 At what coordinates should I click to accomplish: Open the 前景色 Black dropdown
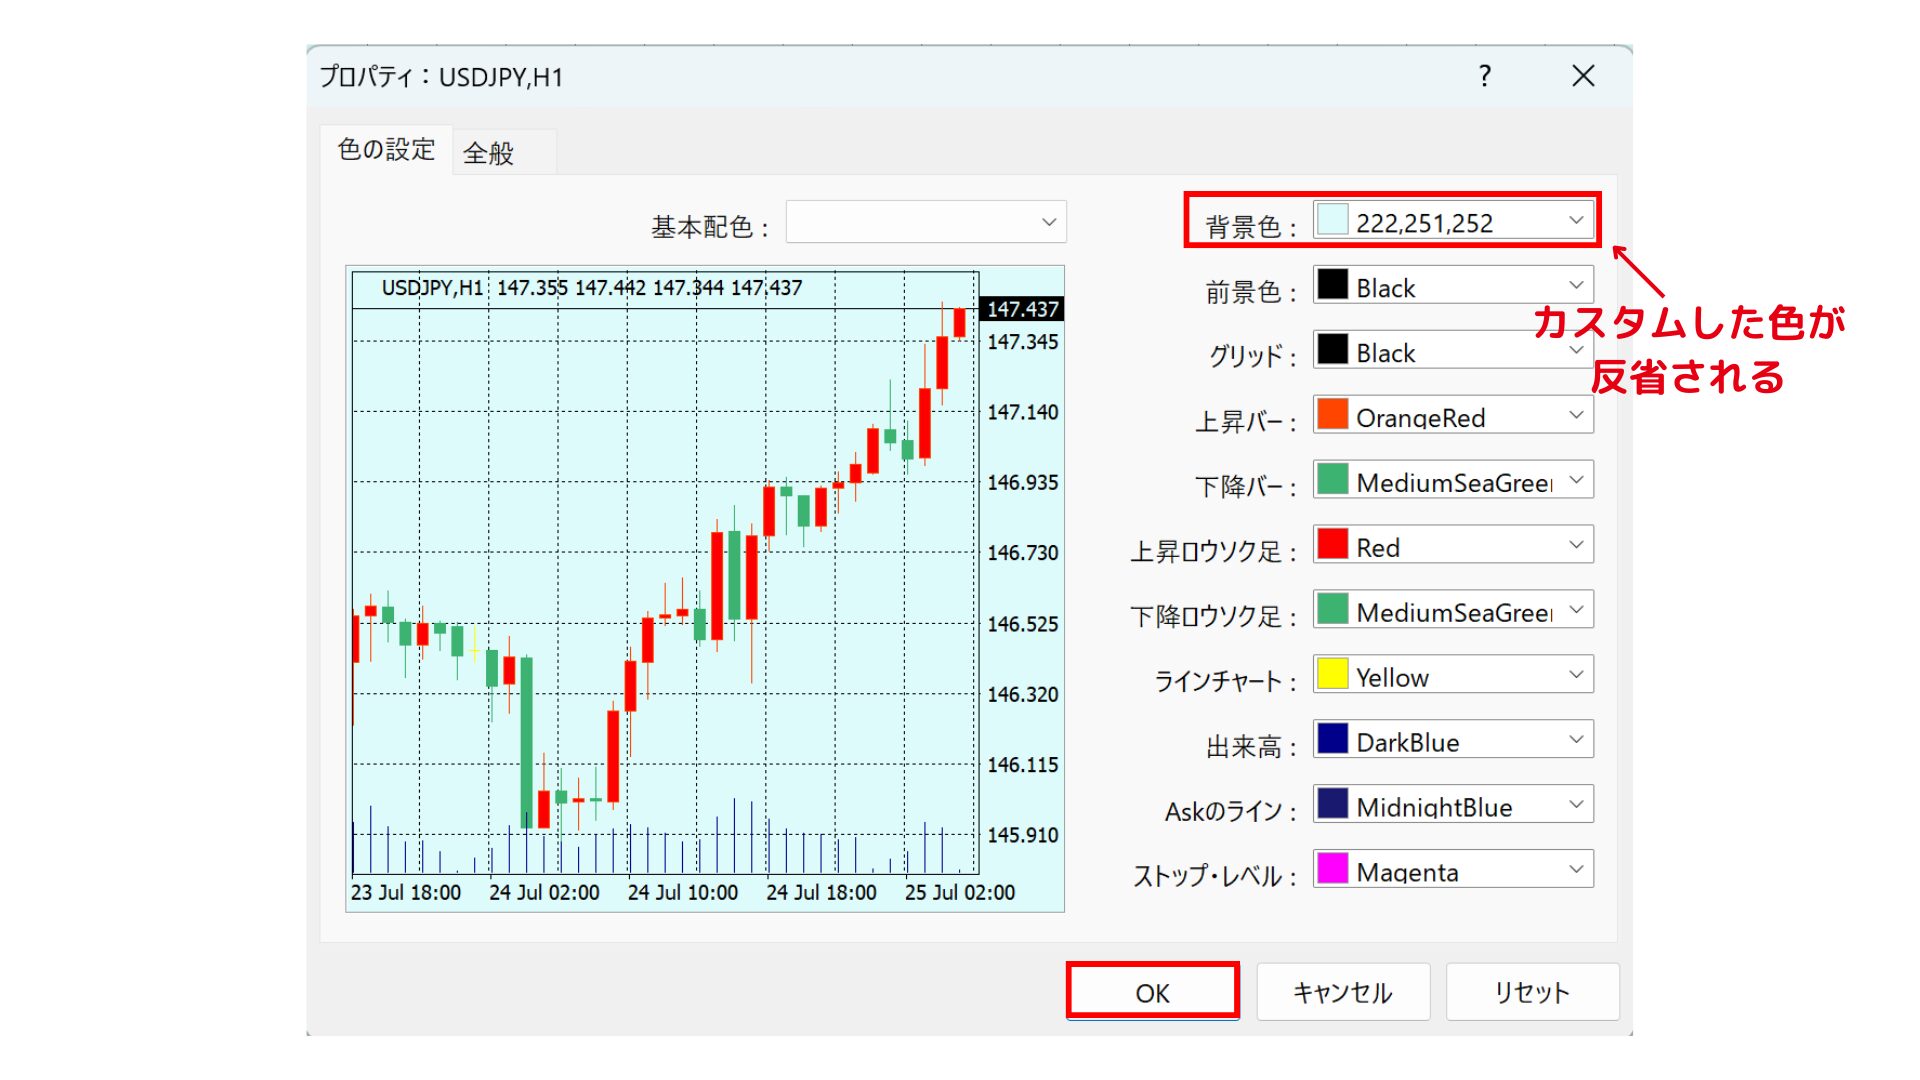tap(1453, 286)
